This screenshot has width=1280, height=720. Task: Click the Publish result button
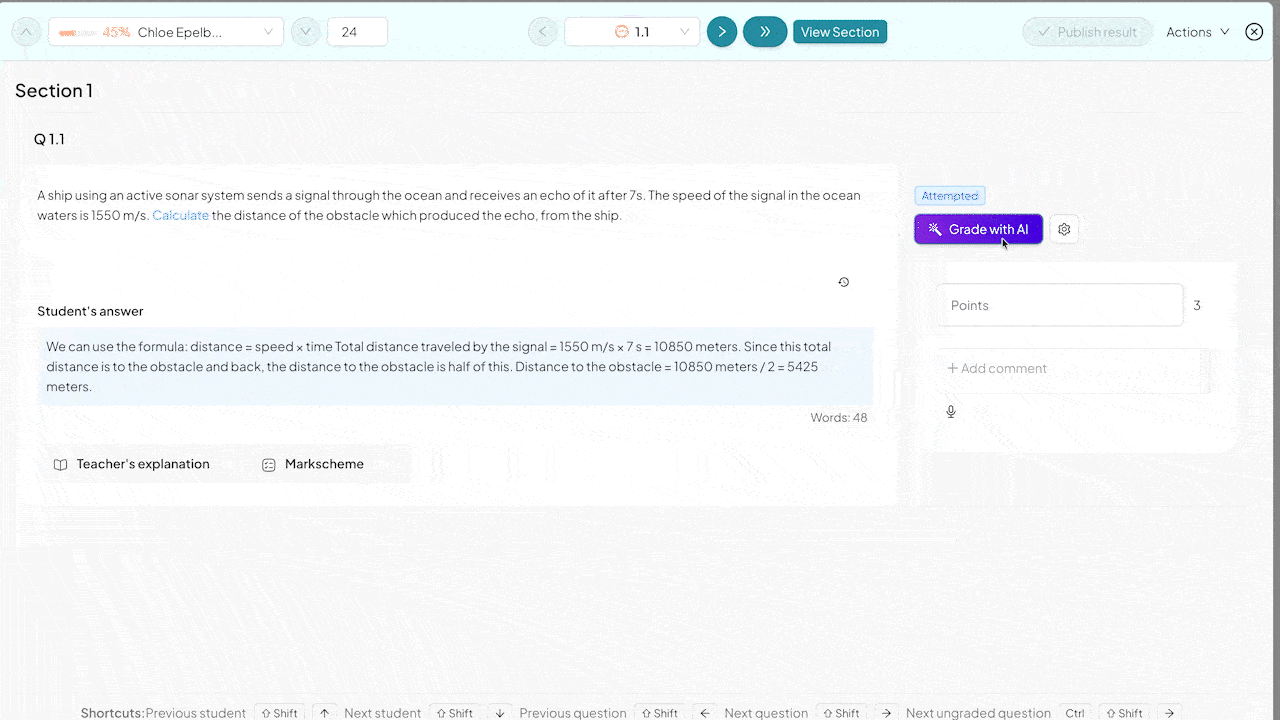click(x=1087, y=32)
